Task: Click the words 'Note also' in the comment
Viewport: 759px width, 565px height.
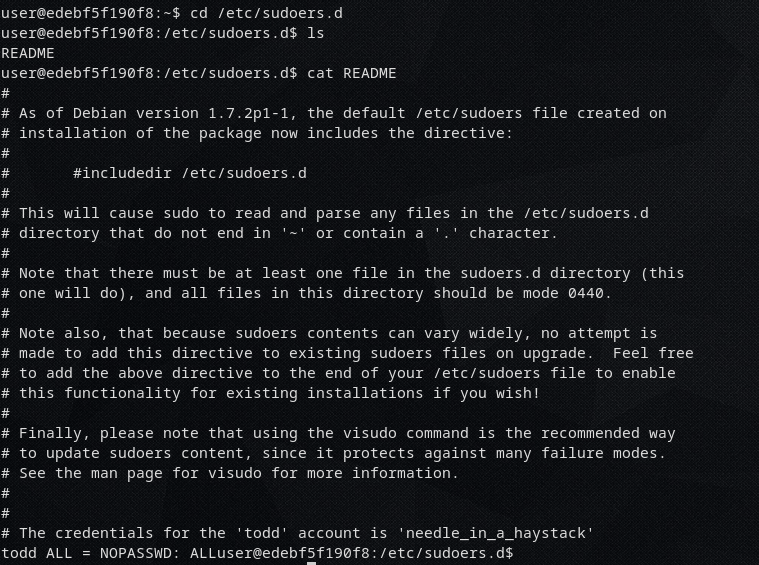Action: click(x=60, y=333)
